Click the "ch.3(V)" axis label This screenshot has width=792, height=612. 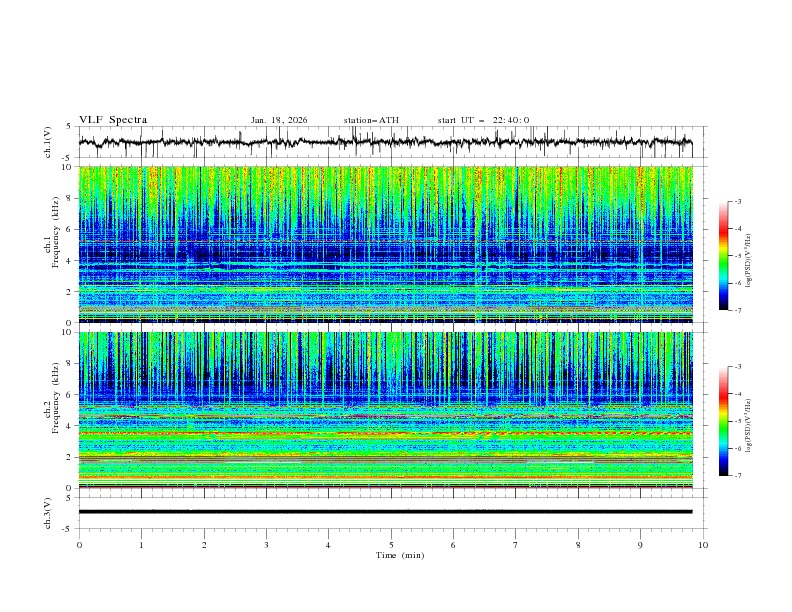[x=48, y=513]
